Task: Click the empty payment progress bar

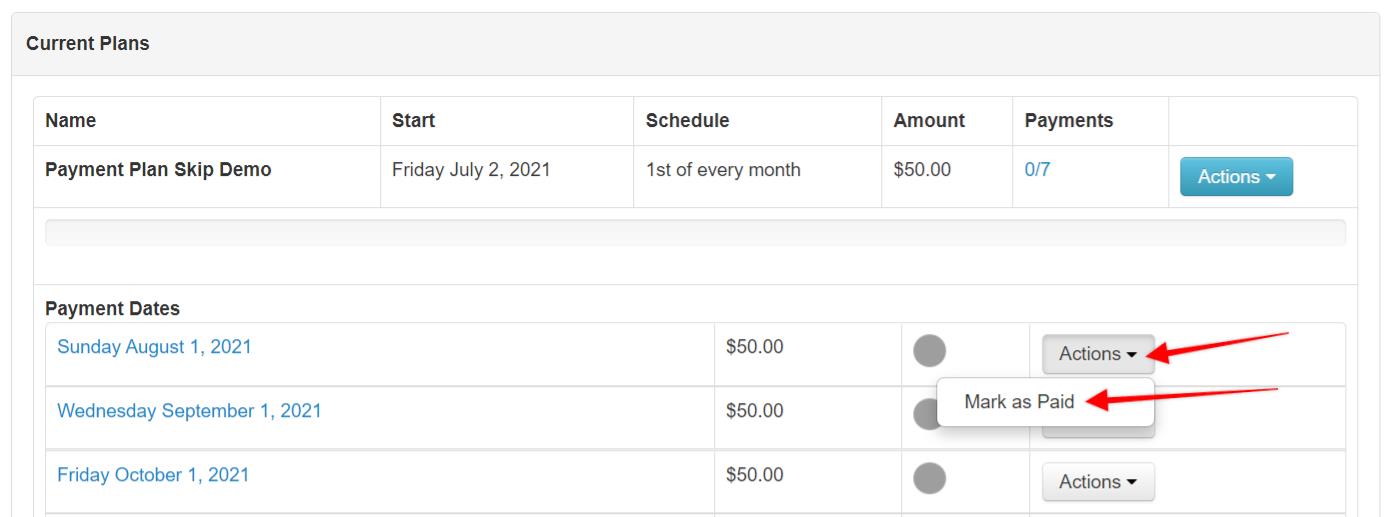Action: [695, 233]
